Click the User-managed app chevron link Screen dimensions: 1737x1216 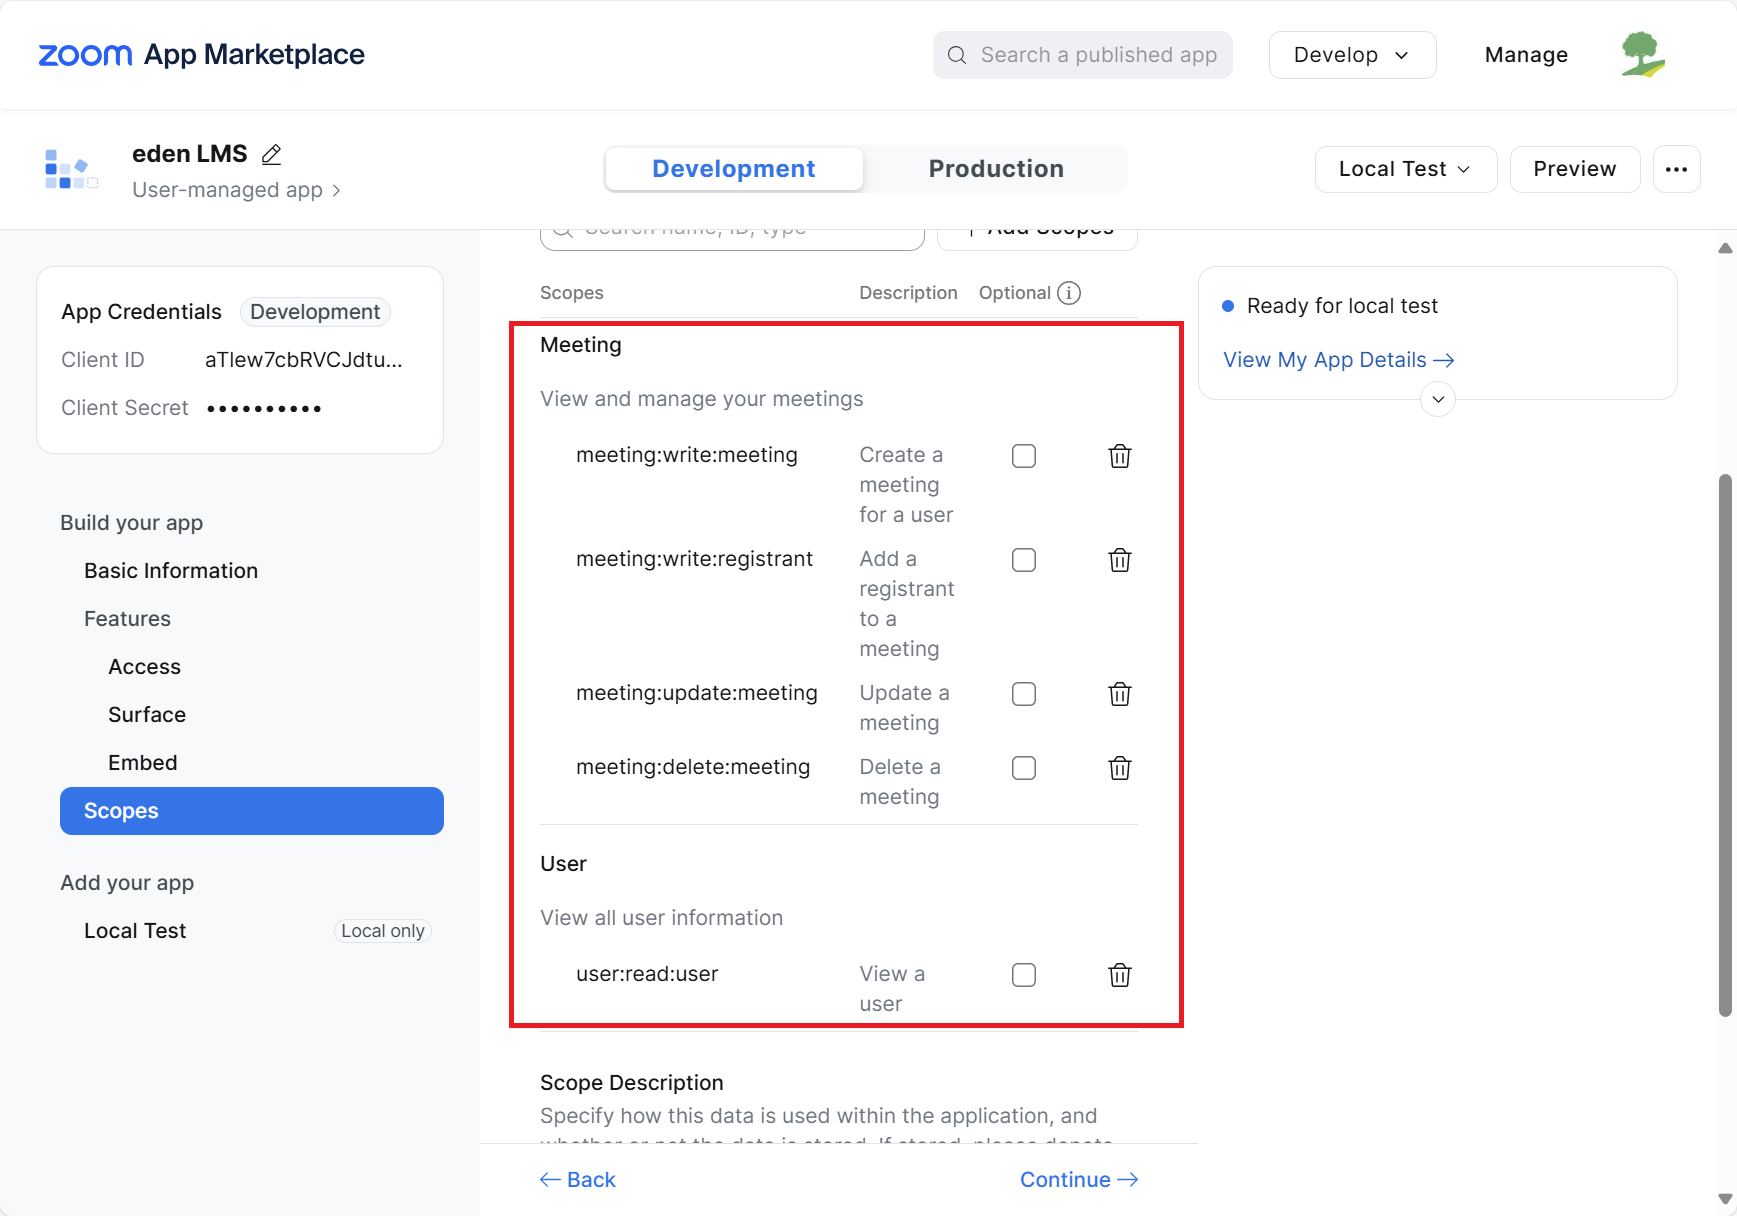point(237,190)
